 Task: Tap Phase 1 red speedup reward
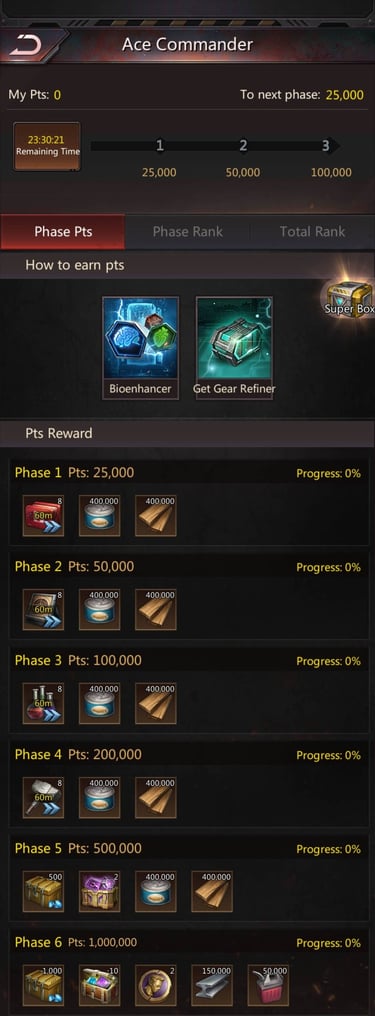tap(43, 516)
